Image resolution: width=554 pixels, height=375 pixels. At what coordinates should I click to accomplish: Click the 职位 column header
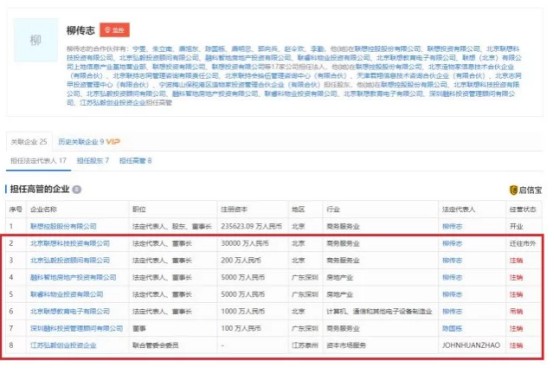tap(139, 209)
